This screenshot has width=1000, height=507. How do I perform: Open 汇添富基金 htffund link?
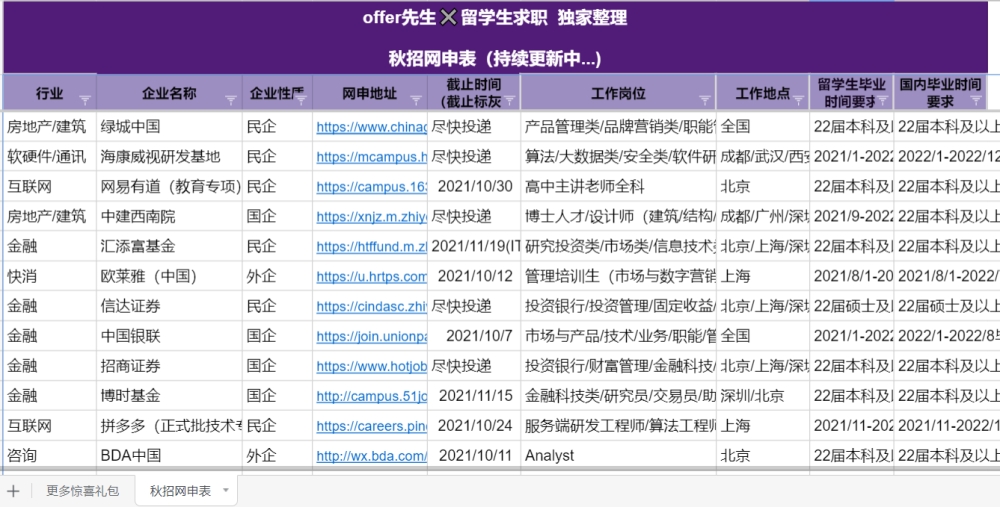coord(371,247)
